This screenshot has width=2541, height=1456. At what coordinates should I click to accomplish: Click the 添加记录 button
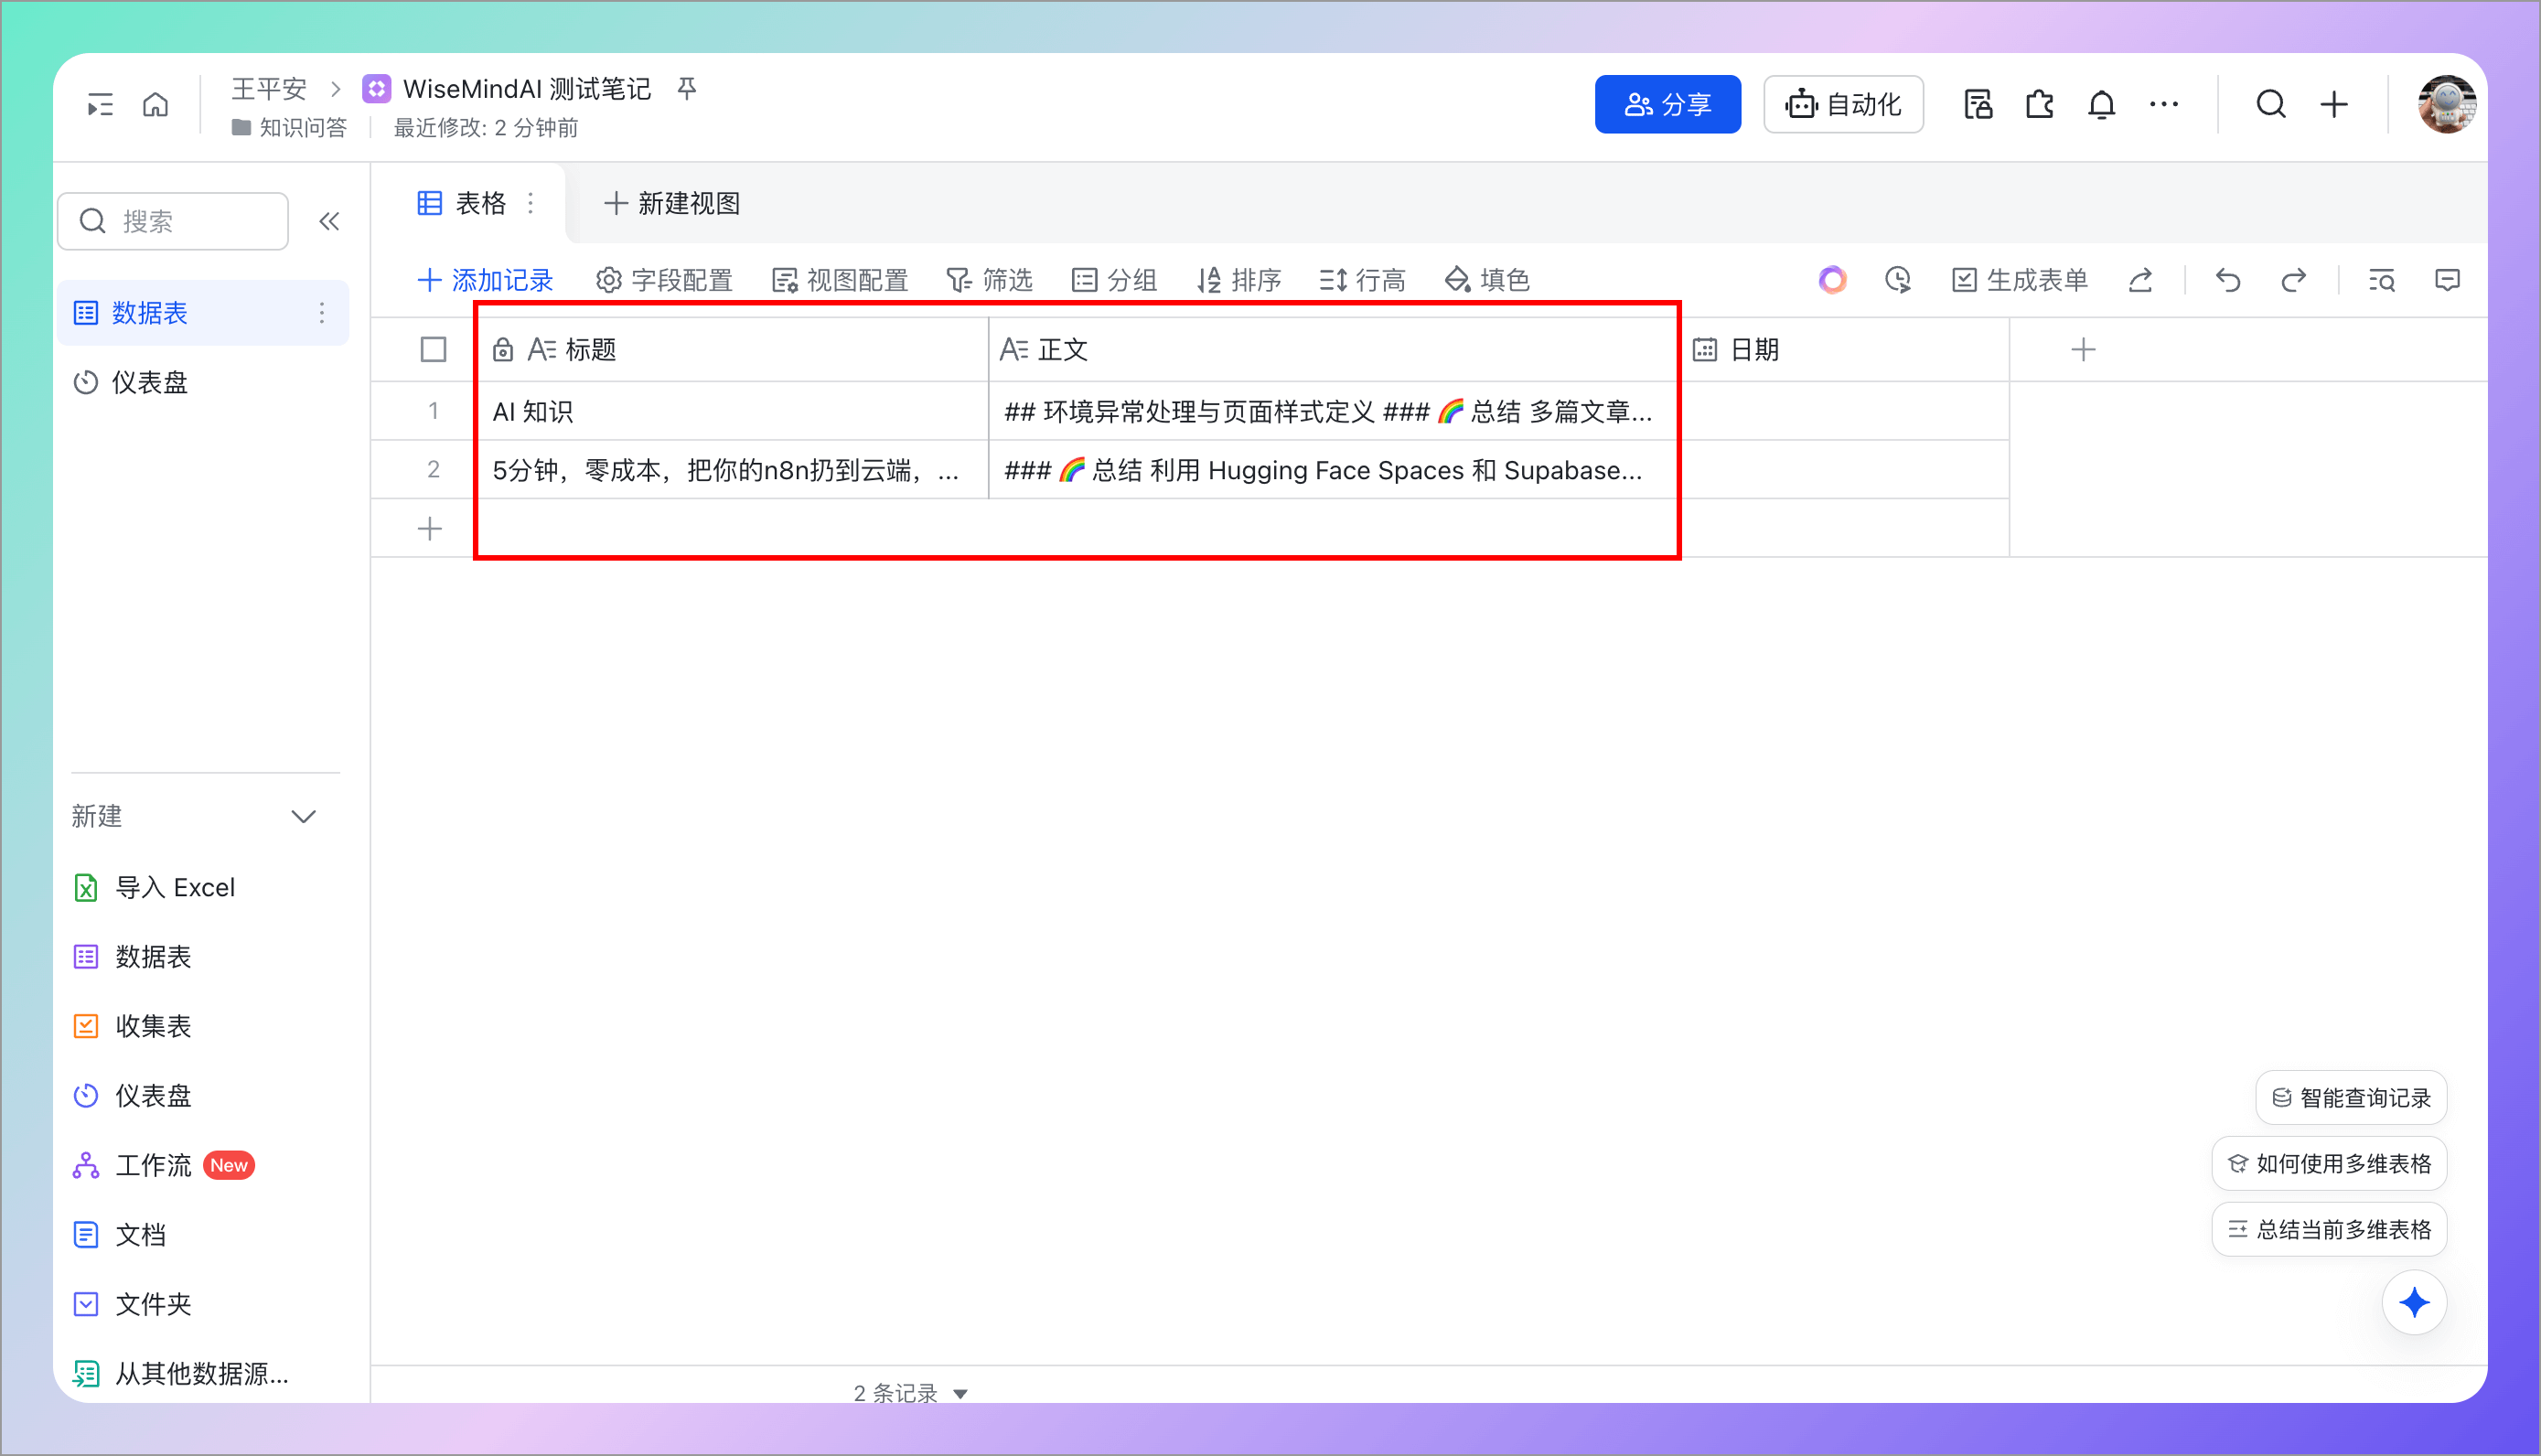485,280
